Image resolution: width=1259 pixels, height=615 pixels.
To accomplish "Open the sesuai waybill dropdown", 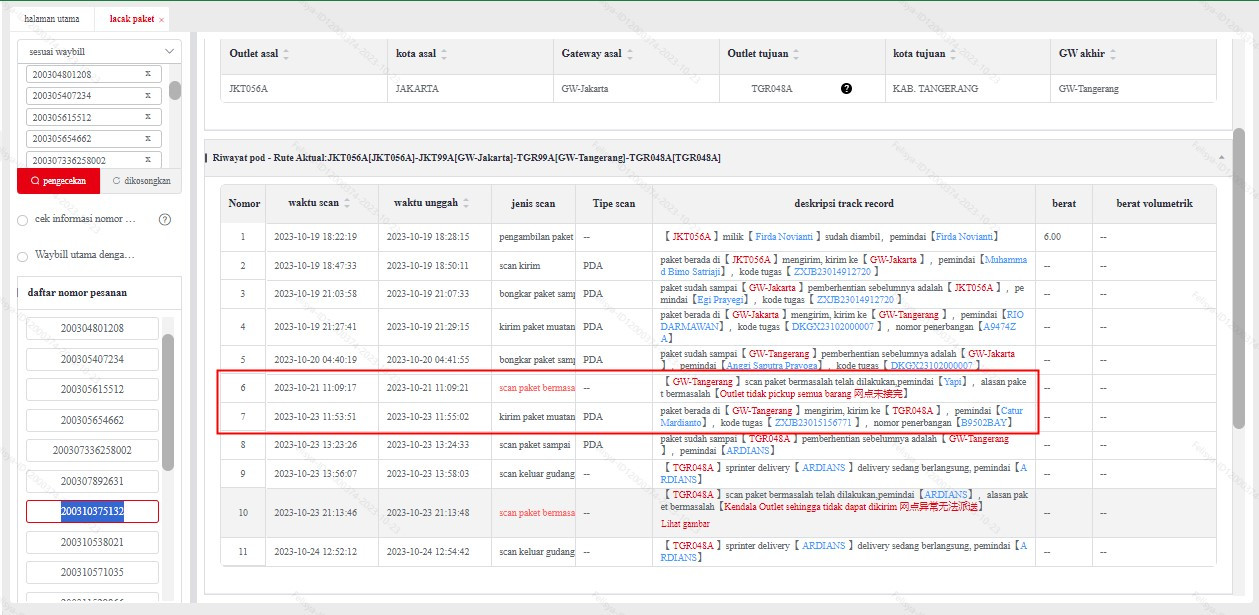I will click(100, 51).
